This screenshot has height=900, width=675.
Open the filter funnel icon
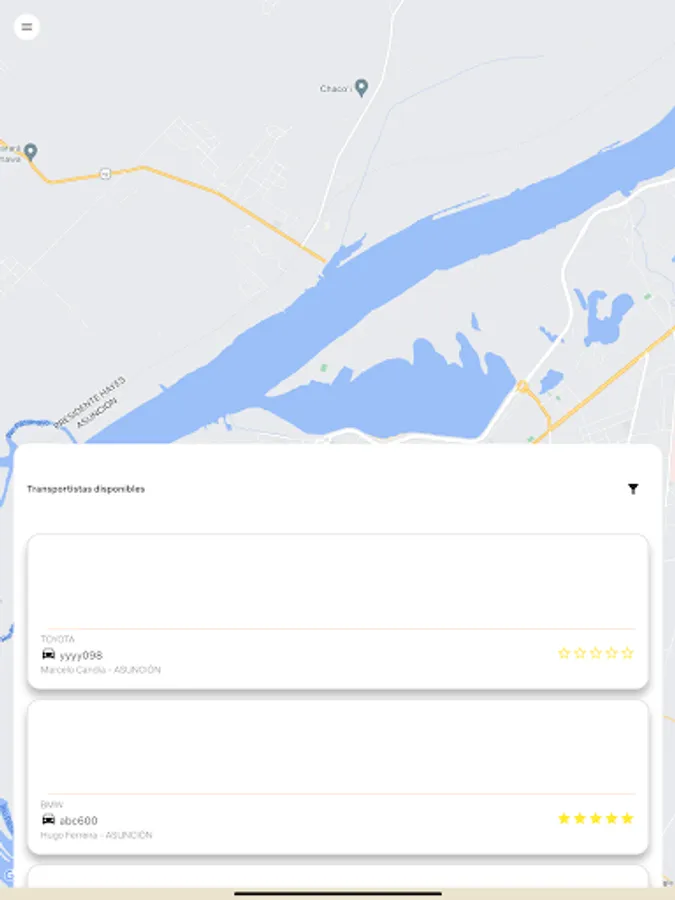point(633,488)
